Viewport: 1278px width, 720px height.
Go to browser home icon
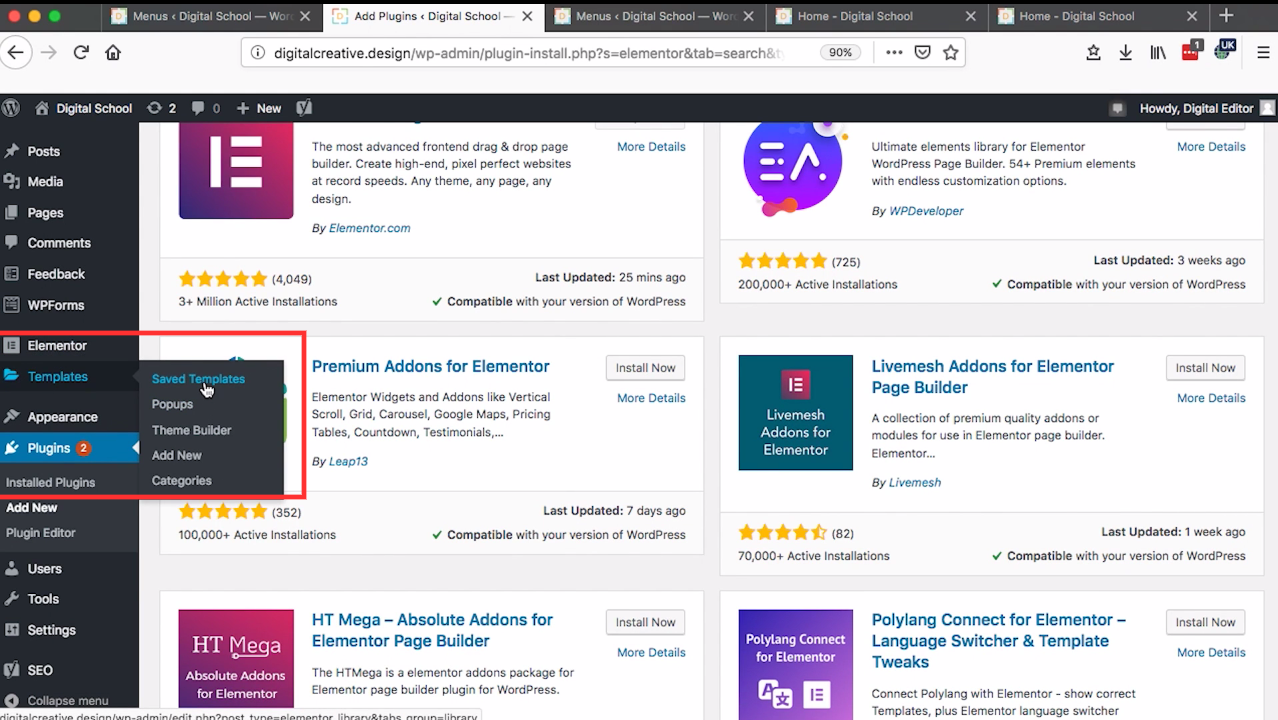[113, 53]
